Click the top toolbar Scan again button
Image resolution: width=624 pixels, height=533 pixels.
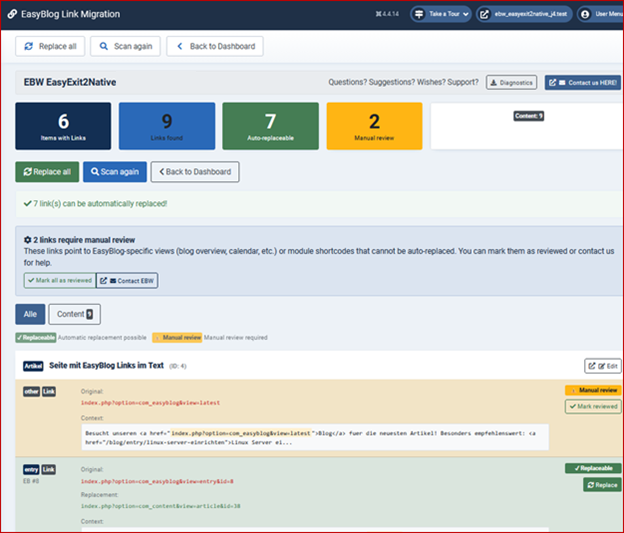tap(125, 46)
